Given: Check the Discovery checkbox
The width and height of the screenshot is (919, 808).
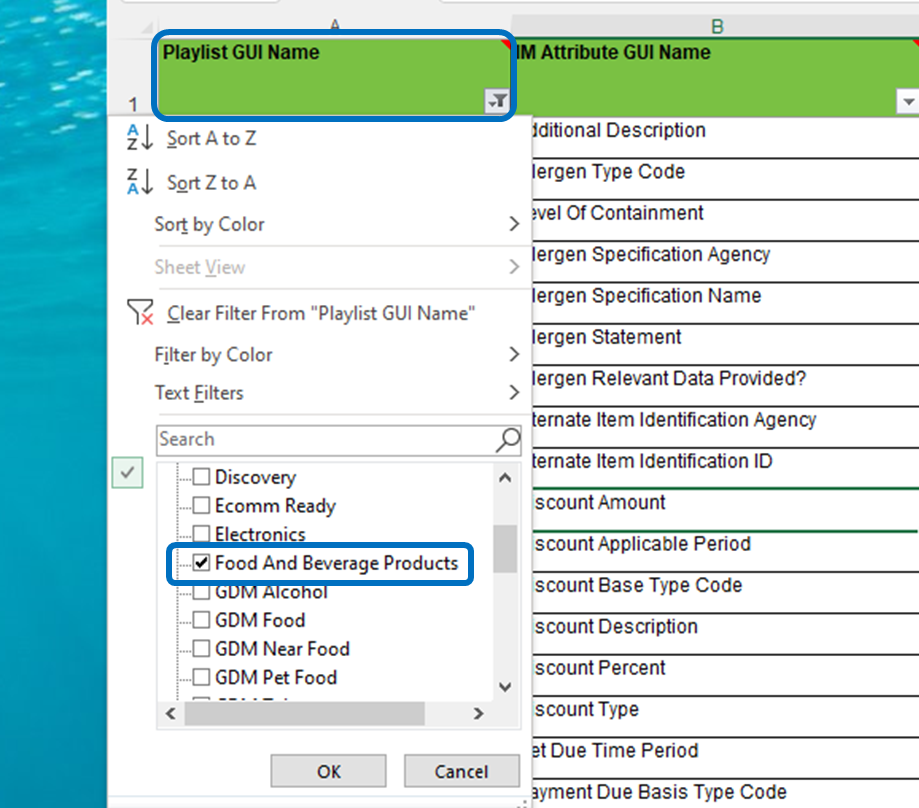Looking at the screenshot, I should [x=201, y=478].
